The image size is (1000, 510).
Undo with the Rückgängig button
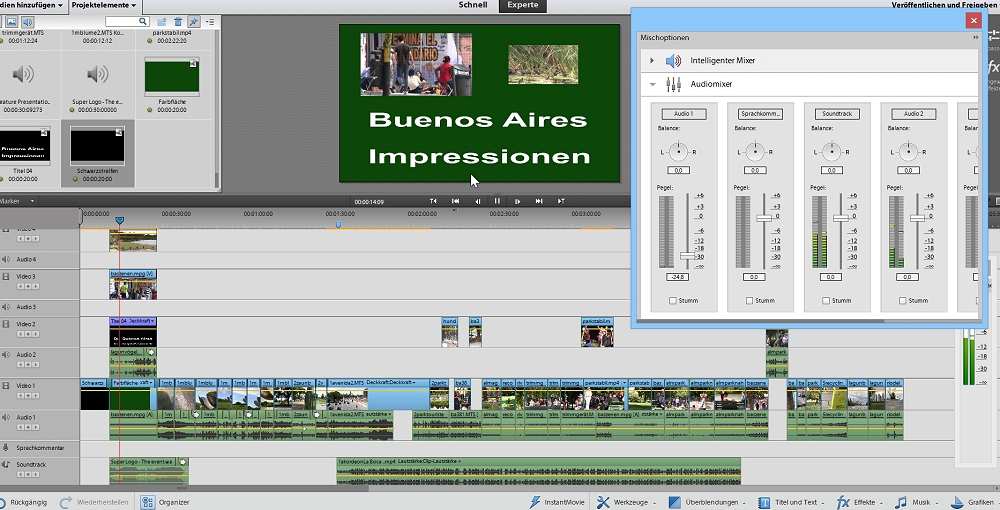pyautogui.click(x=24, y=502)
